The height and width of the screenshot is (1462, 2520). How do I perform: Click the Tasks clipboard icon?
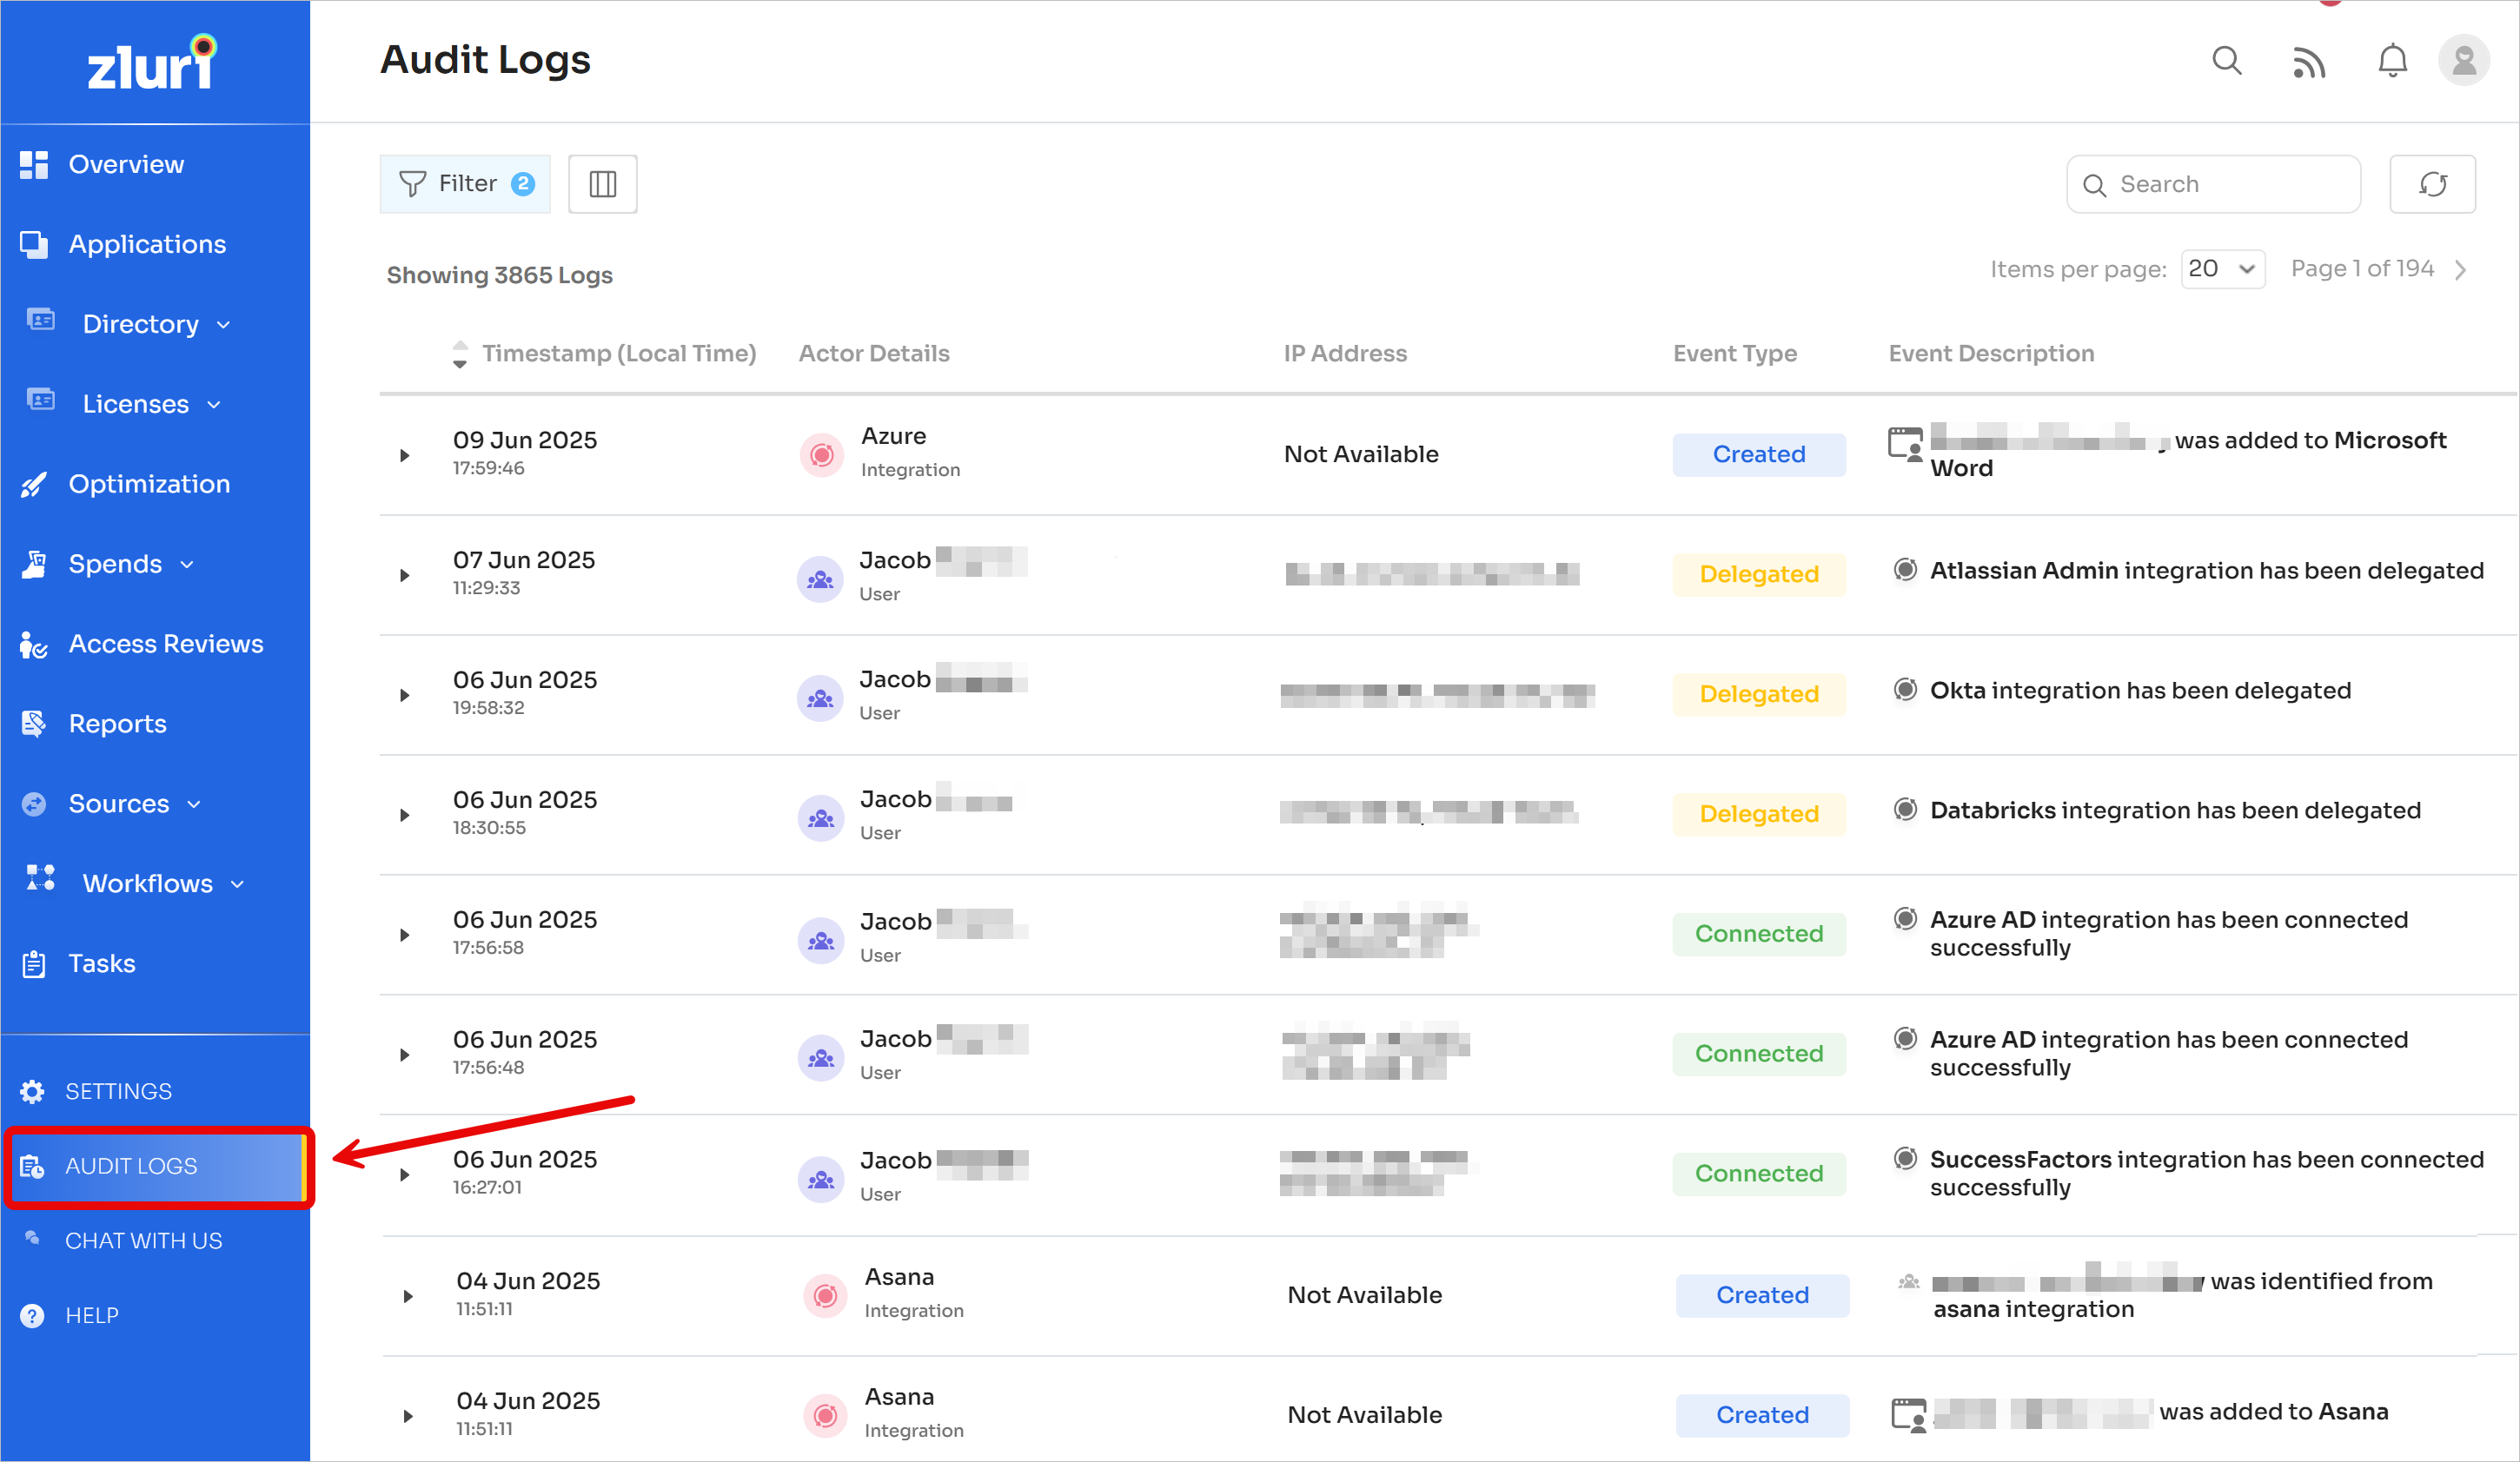coord(34,964)
